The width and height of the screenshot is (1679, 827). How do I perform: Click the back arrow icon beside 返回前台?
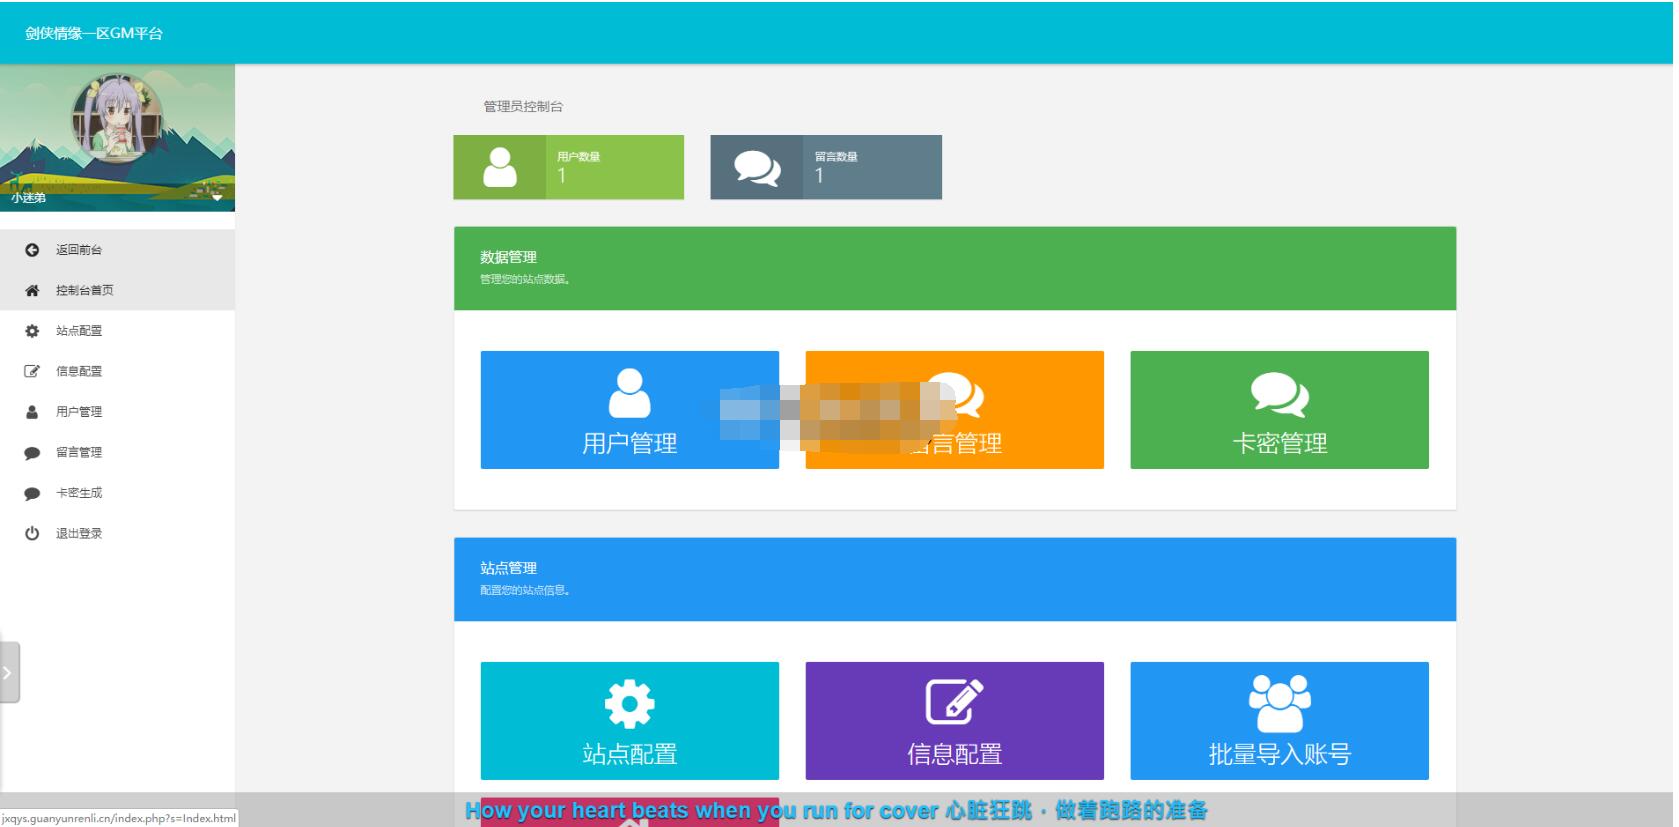point(32,250)
